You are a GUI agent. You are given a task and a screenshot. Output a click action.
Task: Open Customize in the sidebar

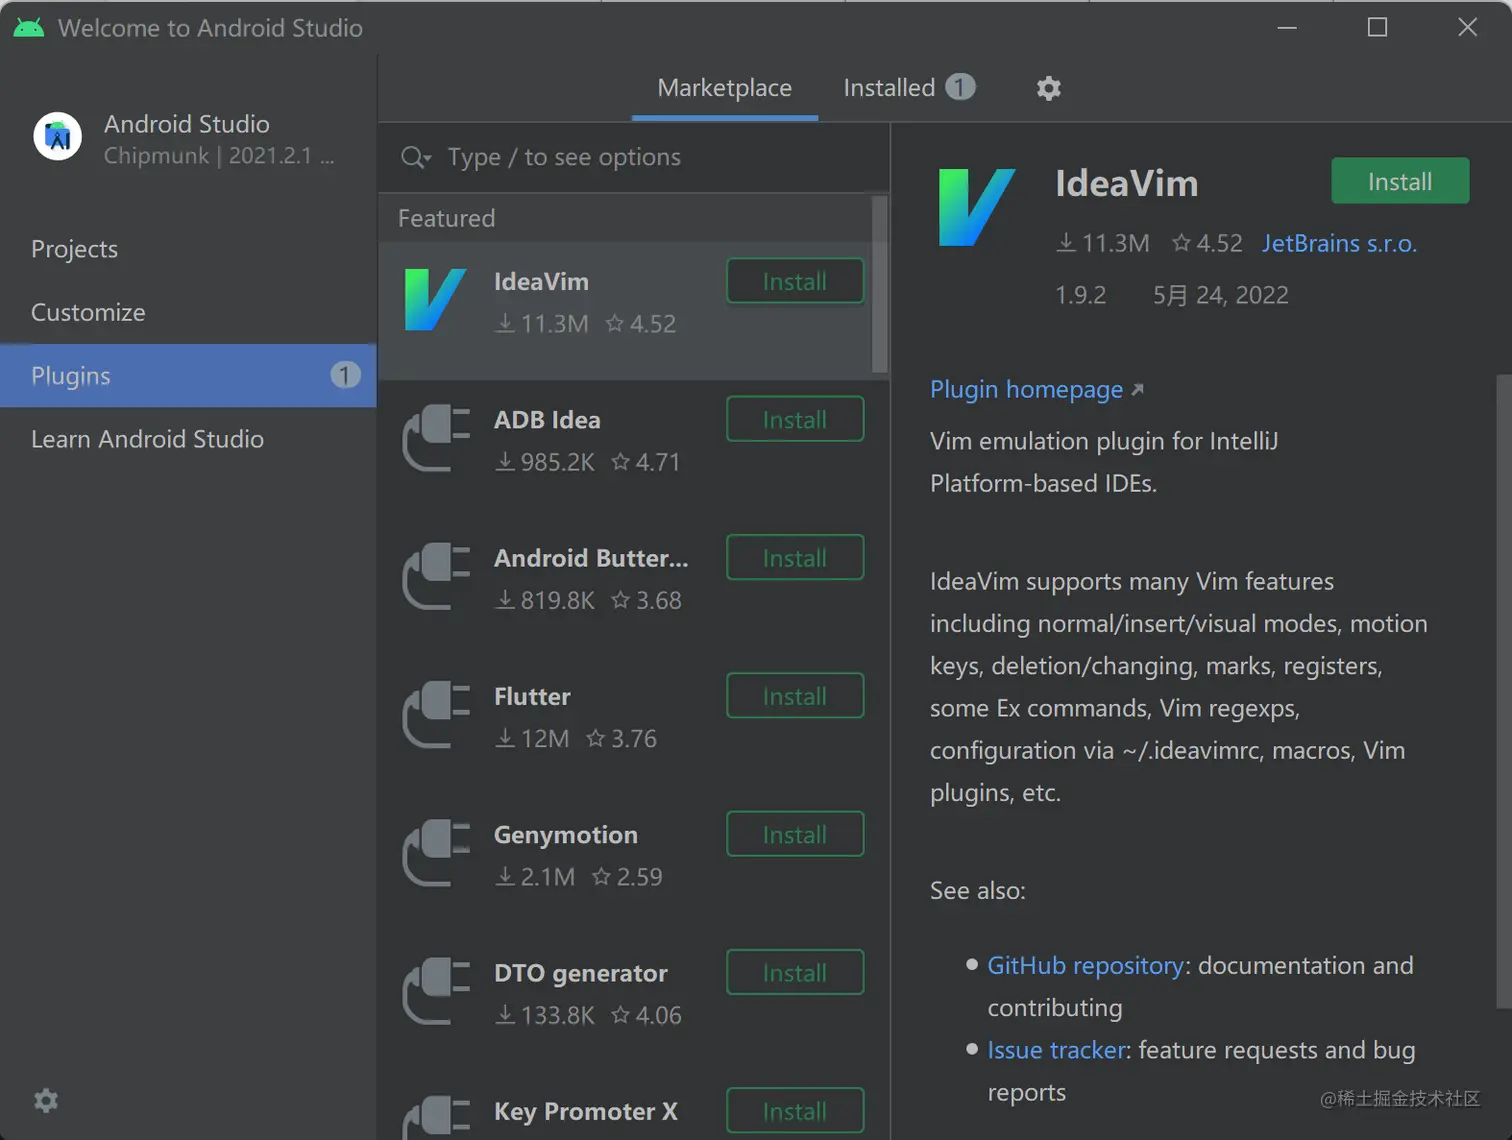click(188, 312)
